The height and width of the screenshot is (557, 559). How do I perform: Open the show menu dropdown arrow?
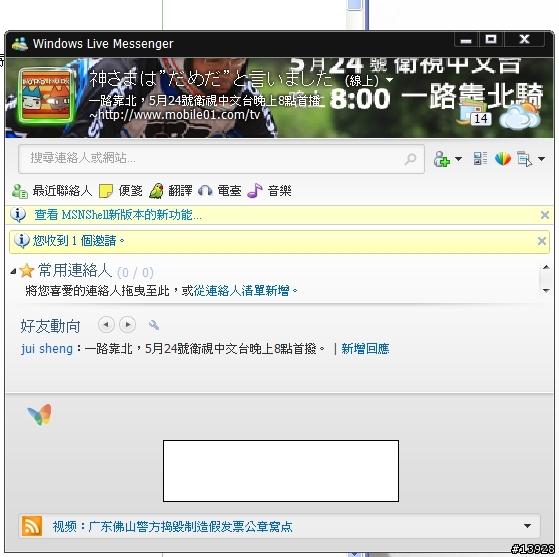pyautogui.click(x=541, y=159)
